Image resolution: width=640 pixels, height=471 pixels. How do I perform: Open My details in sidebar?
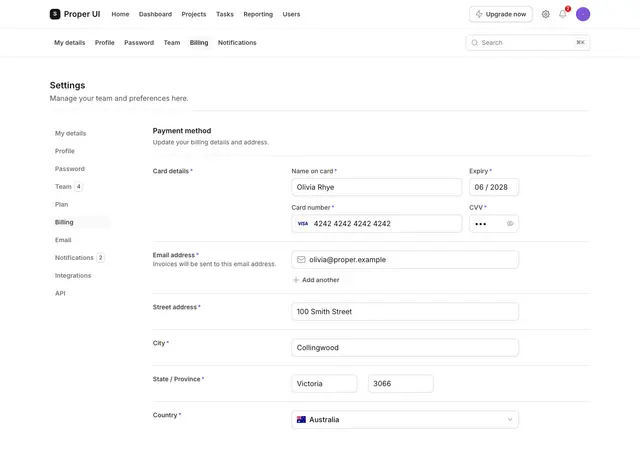click(x=71, y=133)
